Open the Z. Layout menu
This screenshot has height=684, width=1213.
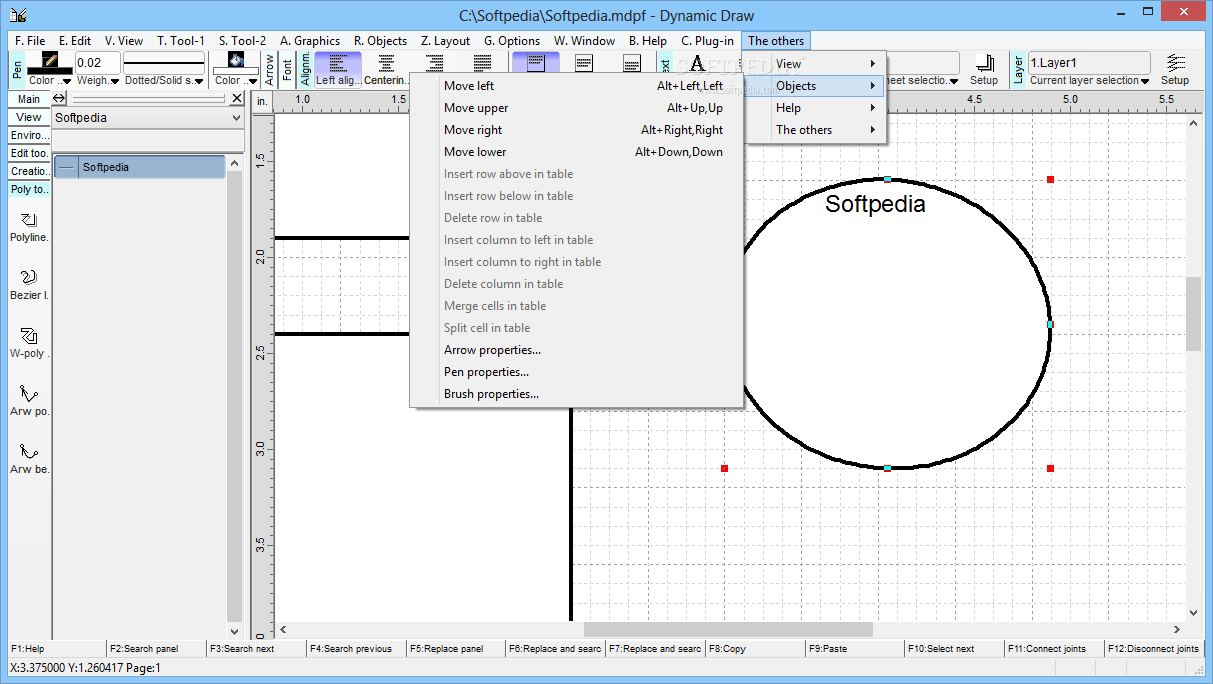[445, 41]
